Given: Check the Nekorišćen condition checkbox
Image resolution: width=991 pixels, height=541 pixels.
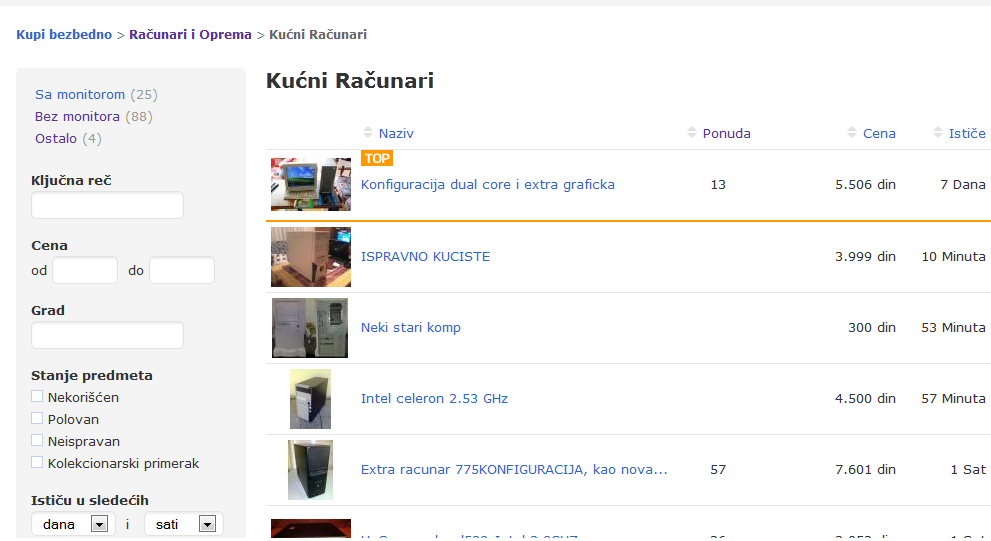Looking at the screenshot, I should tap(38, 397).
